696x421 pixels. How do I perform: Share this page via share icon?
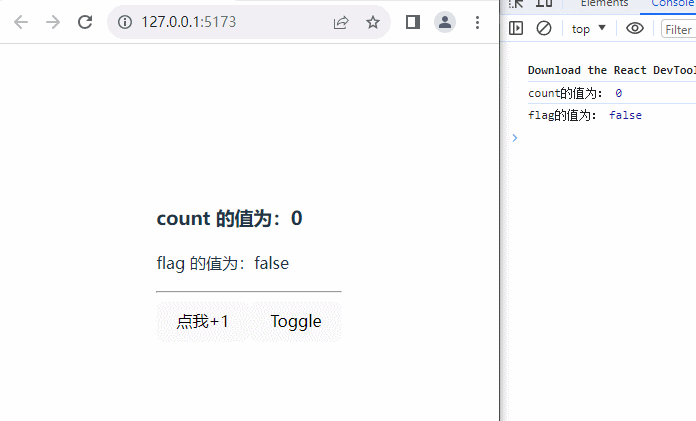pyautogui.click(x=341, y=22)
